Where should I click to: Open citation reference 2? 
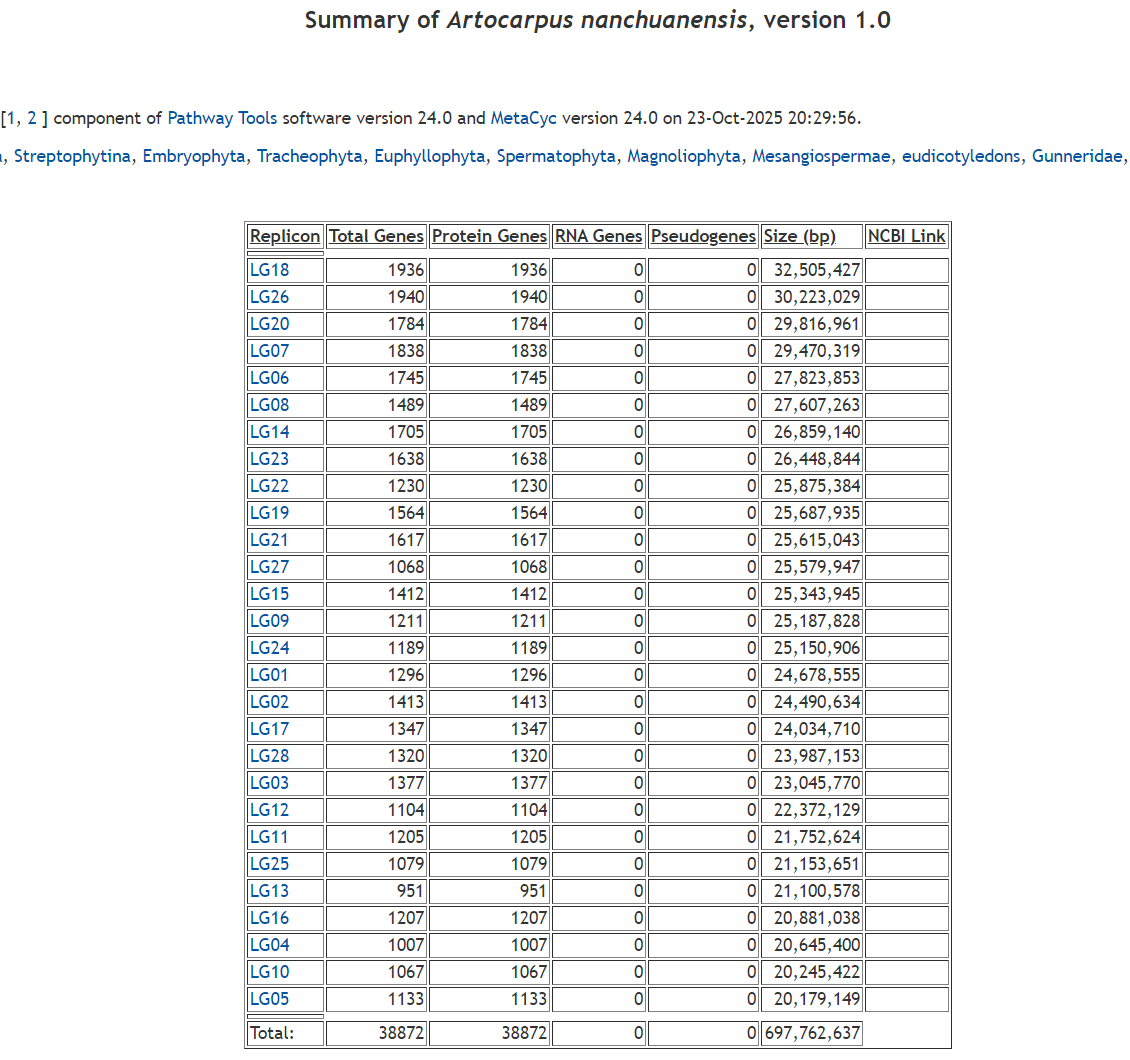click(x=32, y=118)
